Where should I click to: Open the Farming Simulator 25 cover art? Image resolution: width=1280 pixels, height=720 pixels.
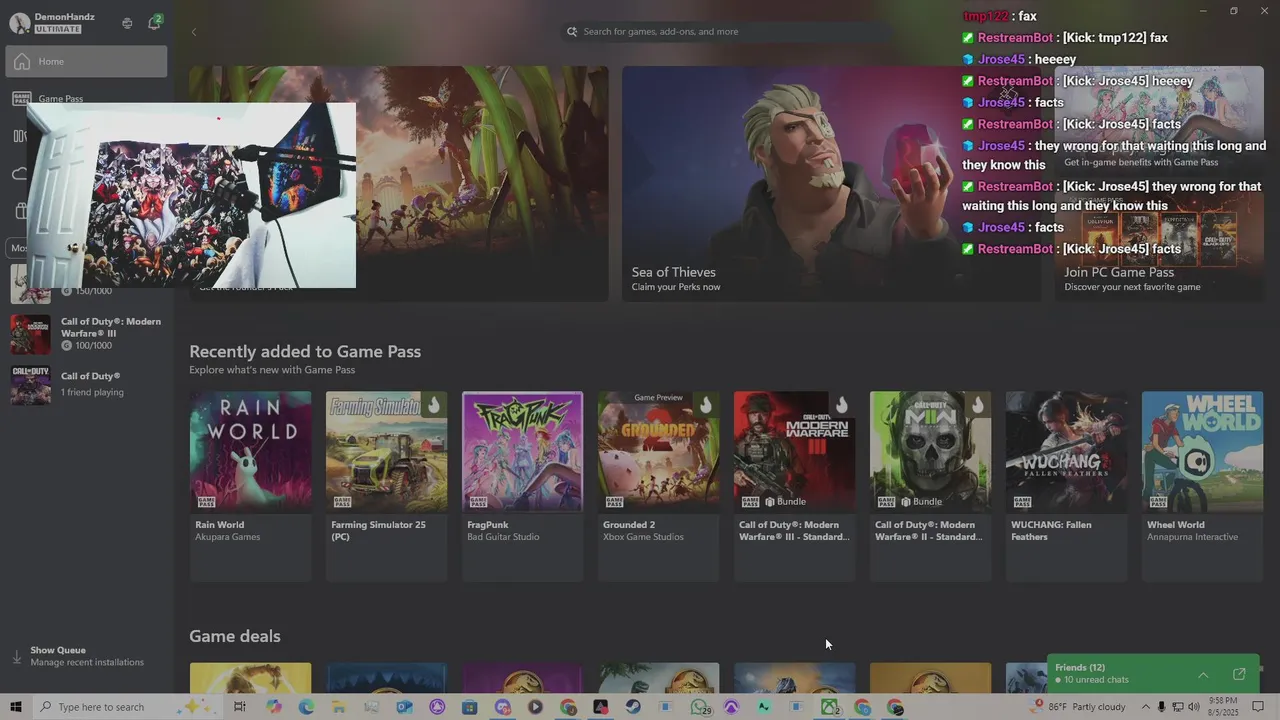coord(386,451)
